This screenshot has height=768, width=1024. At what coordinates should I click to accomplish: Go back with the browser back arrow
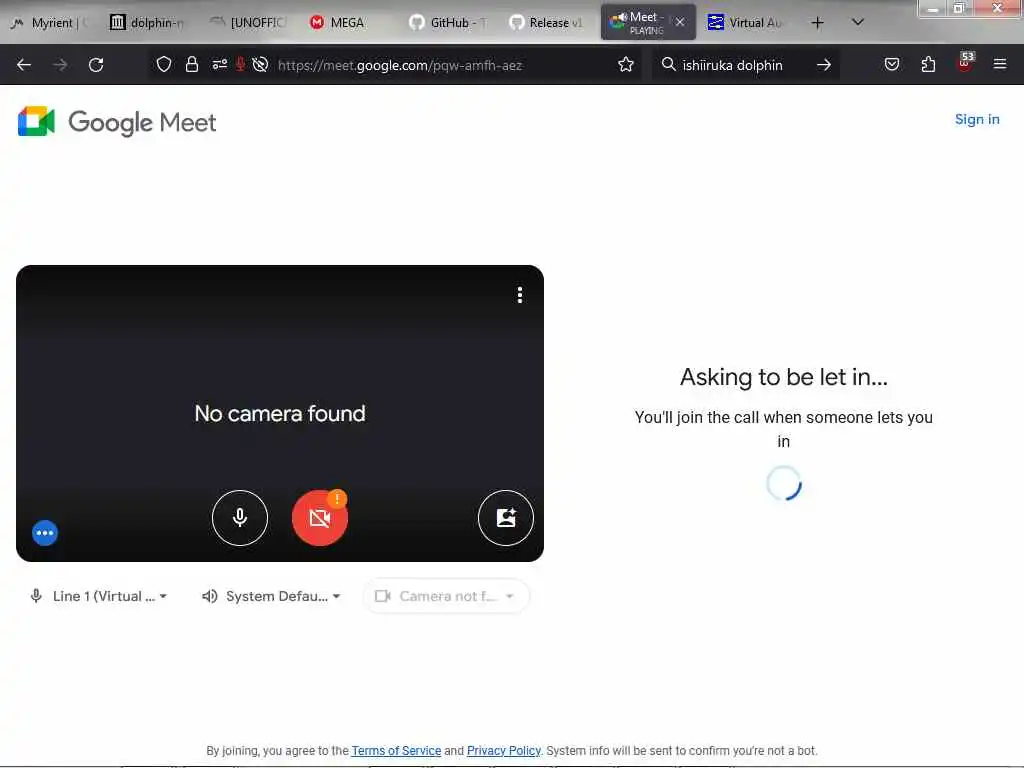24,65
